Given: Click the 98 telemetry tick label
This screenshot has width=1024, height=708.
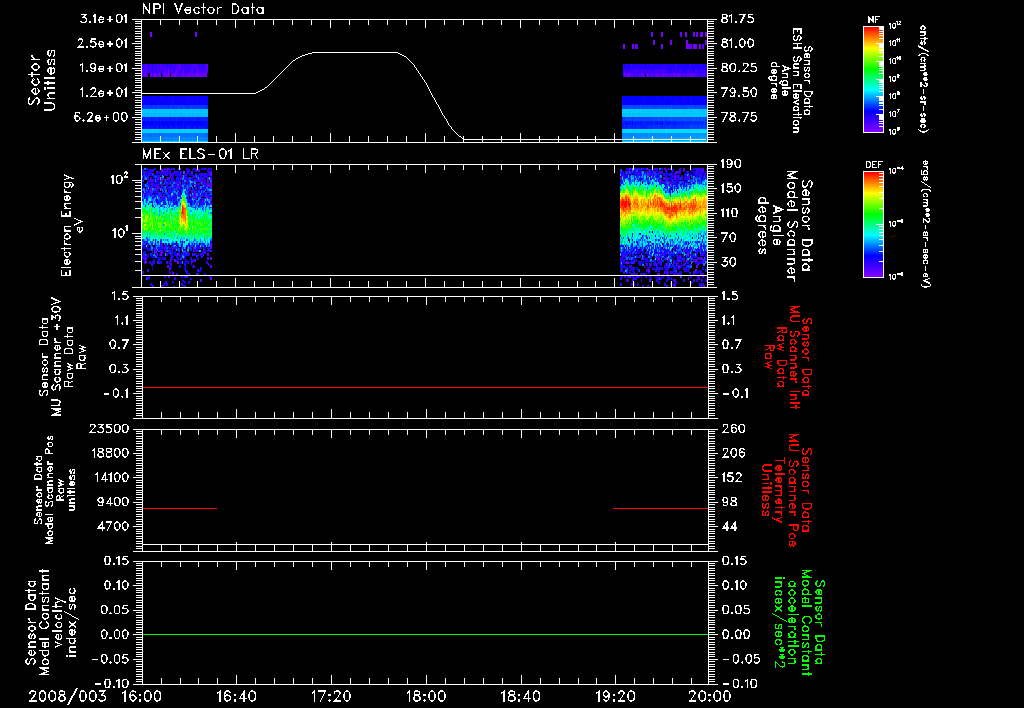Looking at the screenshot, I should tap(728, 502).
